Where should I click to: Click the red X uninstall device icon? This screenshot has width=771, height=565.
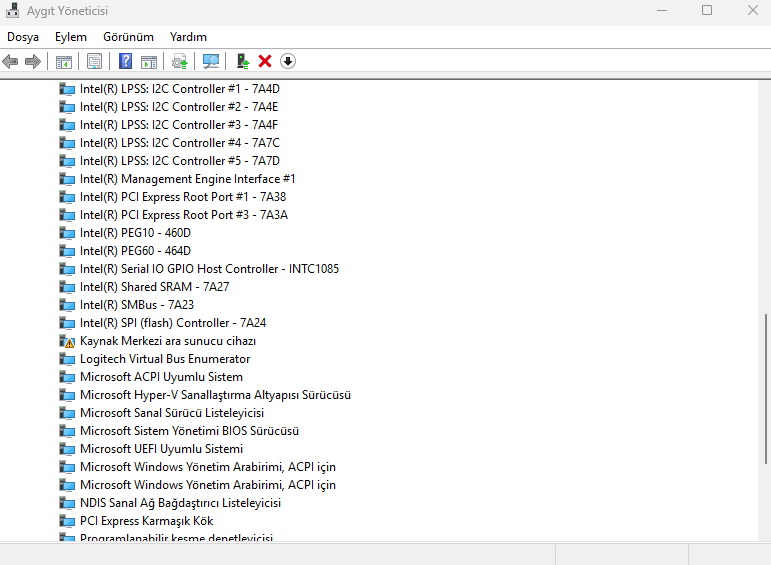(265, 61)
